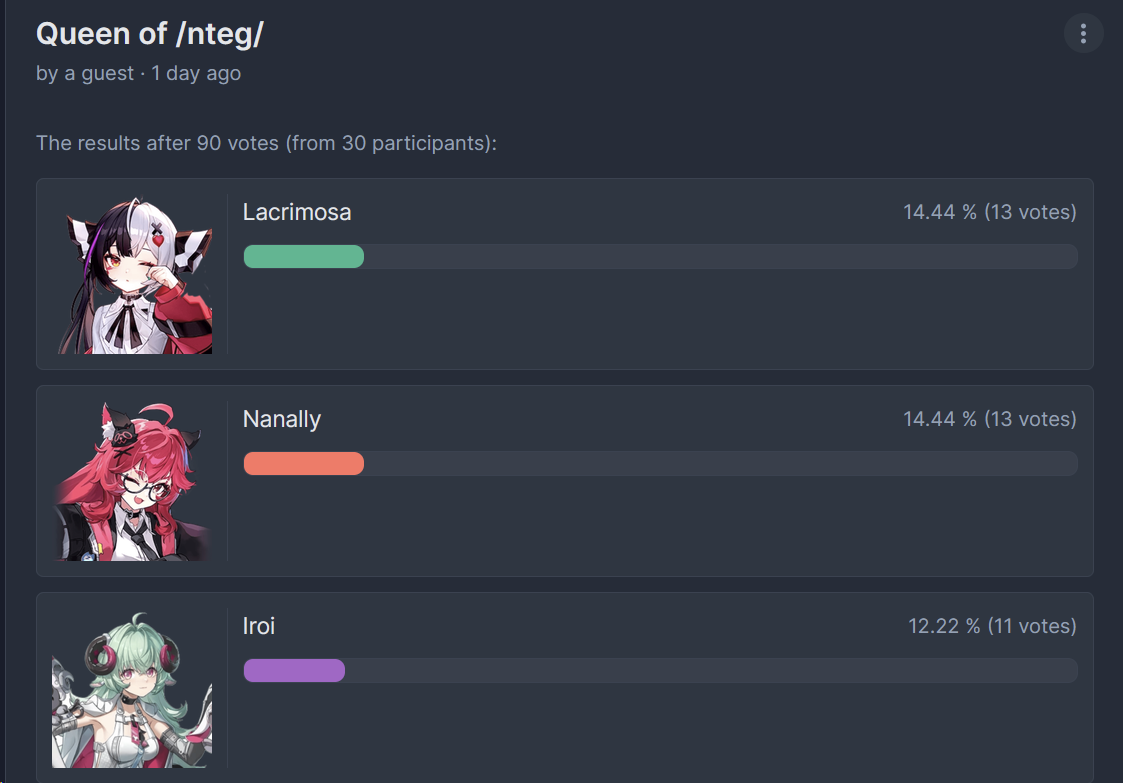Viewport: 1123px width, 783px height.
Task: Click the Lacrimosa character thumbnail
Action: [132, 274]
